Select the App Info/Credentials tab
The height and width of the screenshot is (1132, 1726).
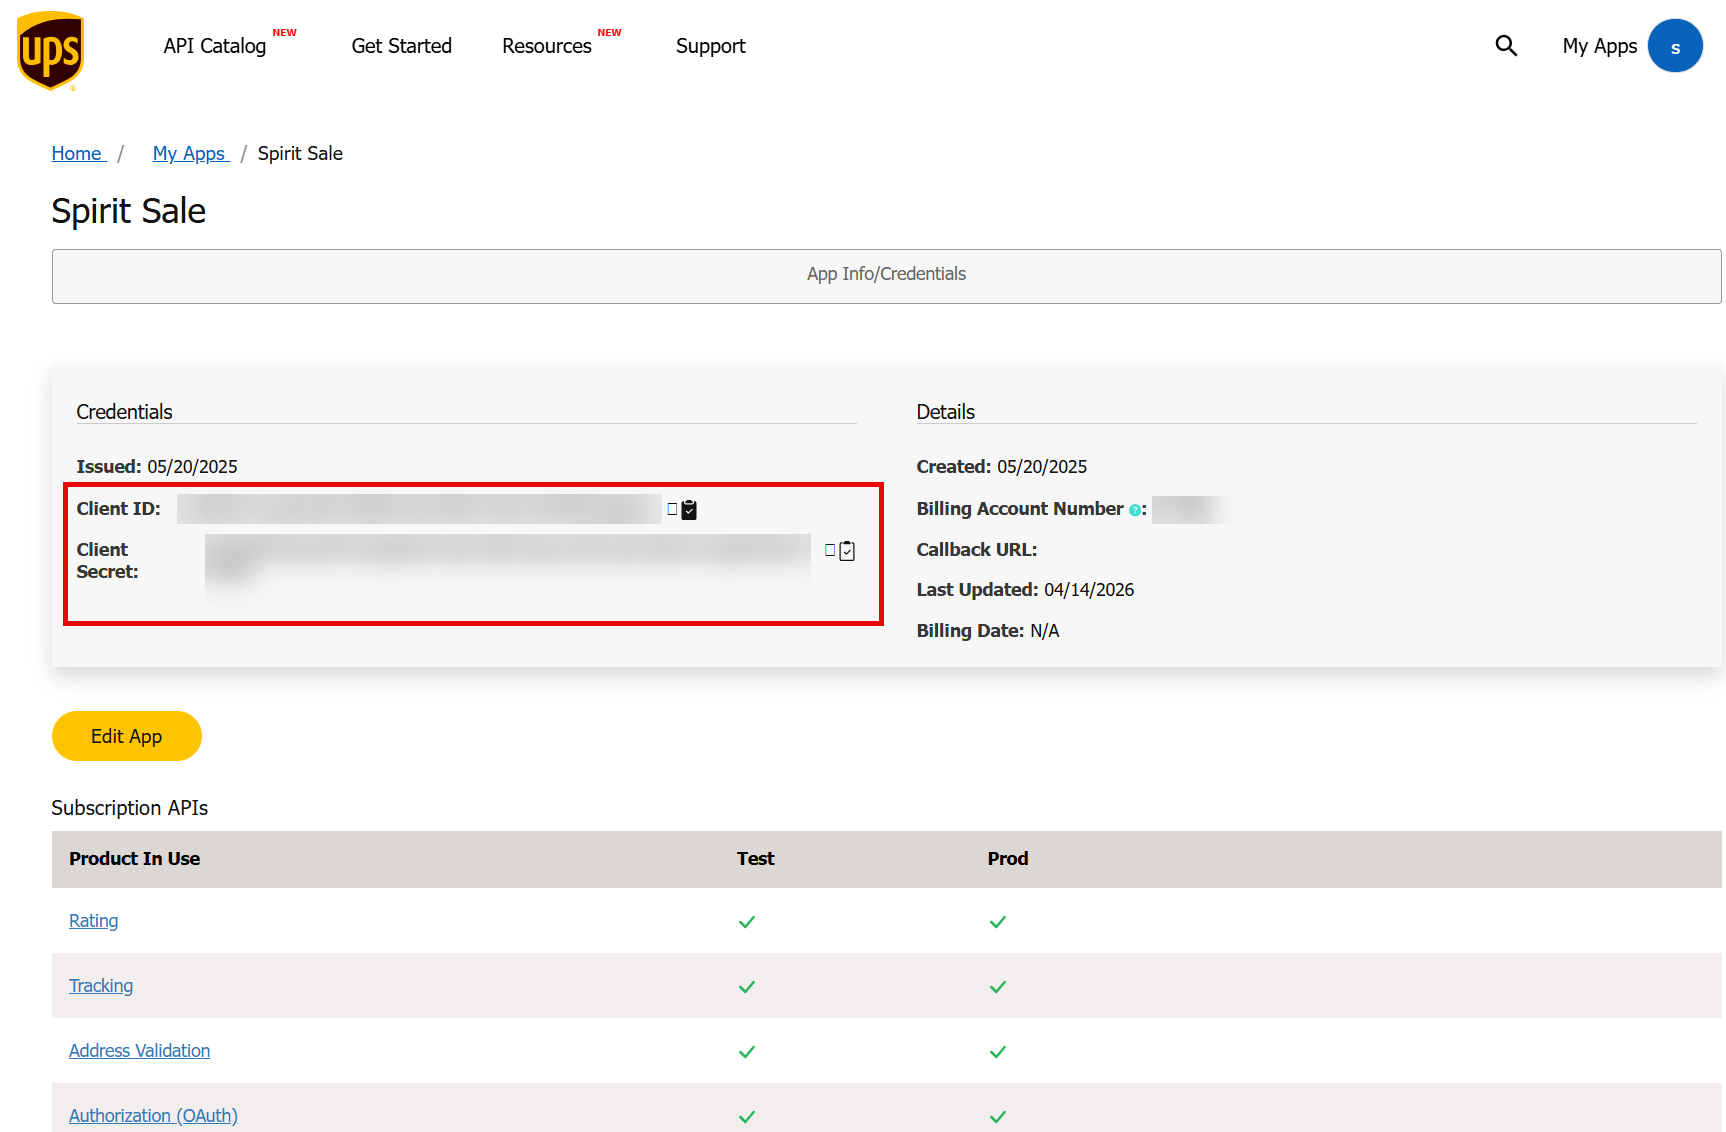[886, 276]
